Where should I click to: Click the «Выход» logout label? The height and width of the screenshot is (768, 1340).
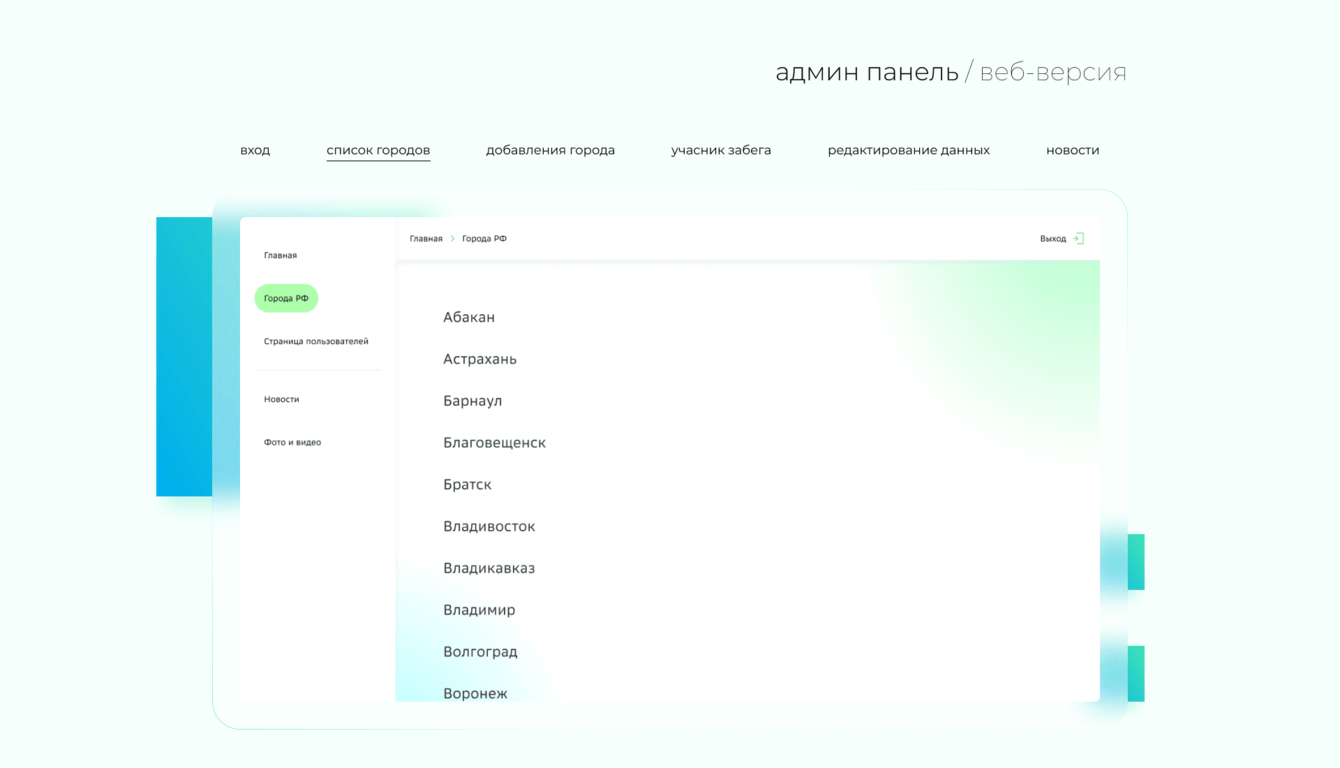point(1053,239)
